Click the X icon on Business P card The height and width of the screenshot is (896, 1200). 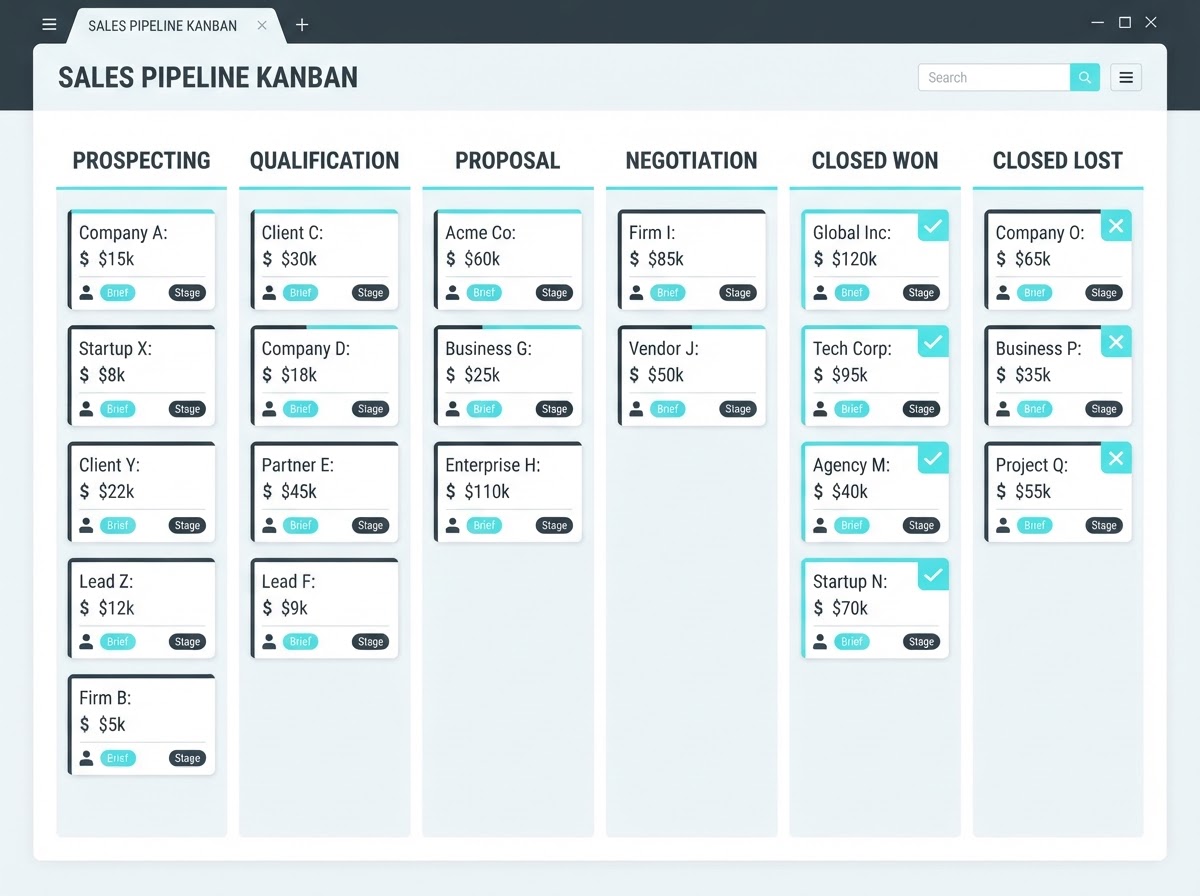click(x=1116, y=342)
